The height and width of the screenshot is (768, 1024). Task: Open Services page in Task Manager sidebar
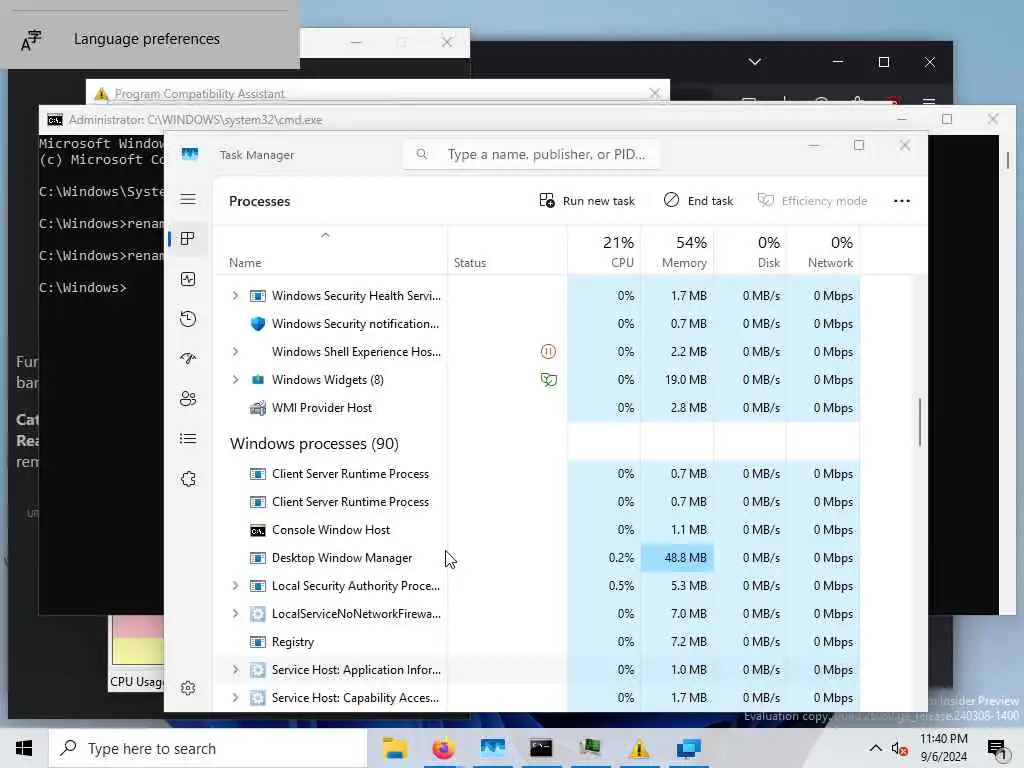188,479
